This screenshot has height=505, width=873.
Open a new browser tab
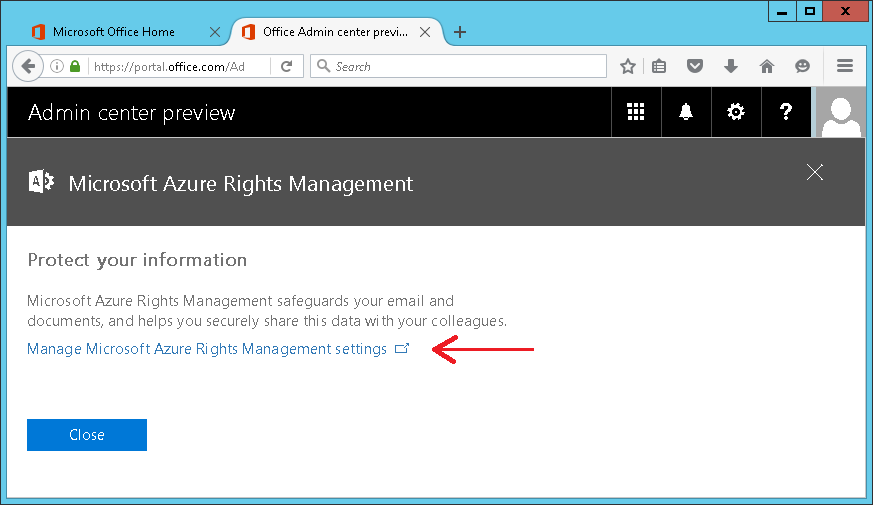[x=460, y=32]
